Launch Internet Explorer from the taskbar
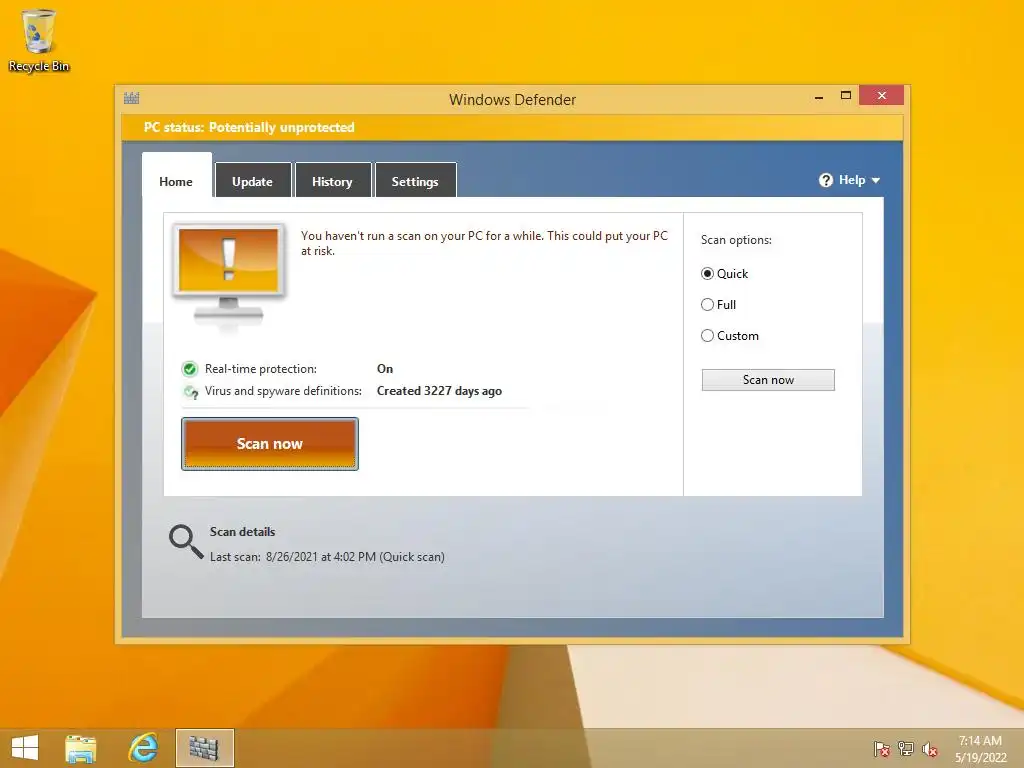1024x768 pixels. (x=143, y=748)
